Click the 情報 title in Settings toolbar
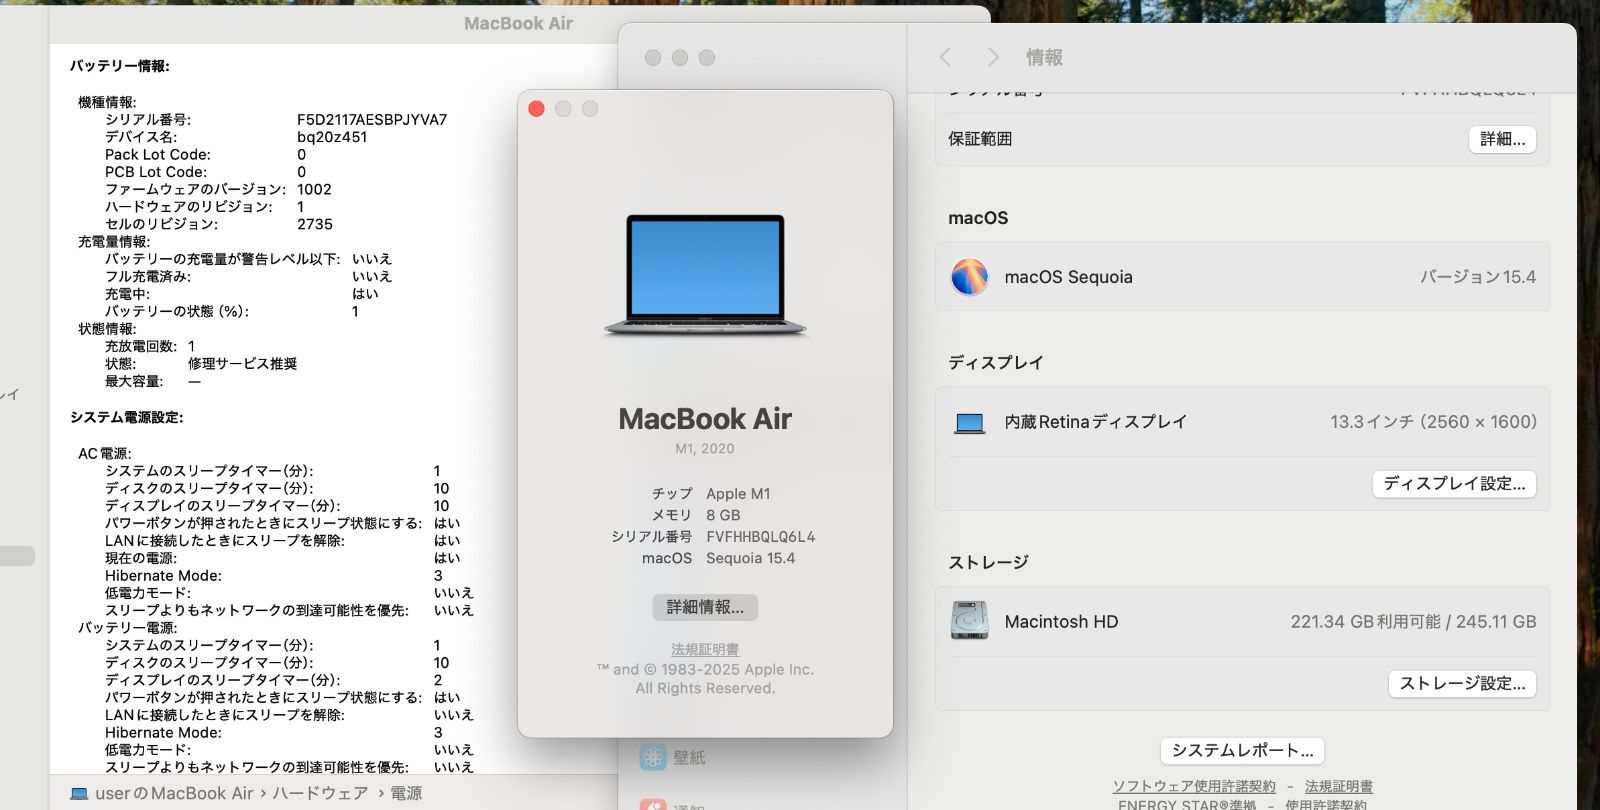Image resolution: width=1600 pixels, height=810 pixels. pos(1044,57)
